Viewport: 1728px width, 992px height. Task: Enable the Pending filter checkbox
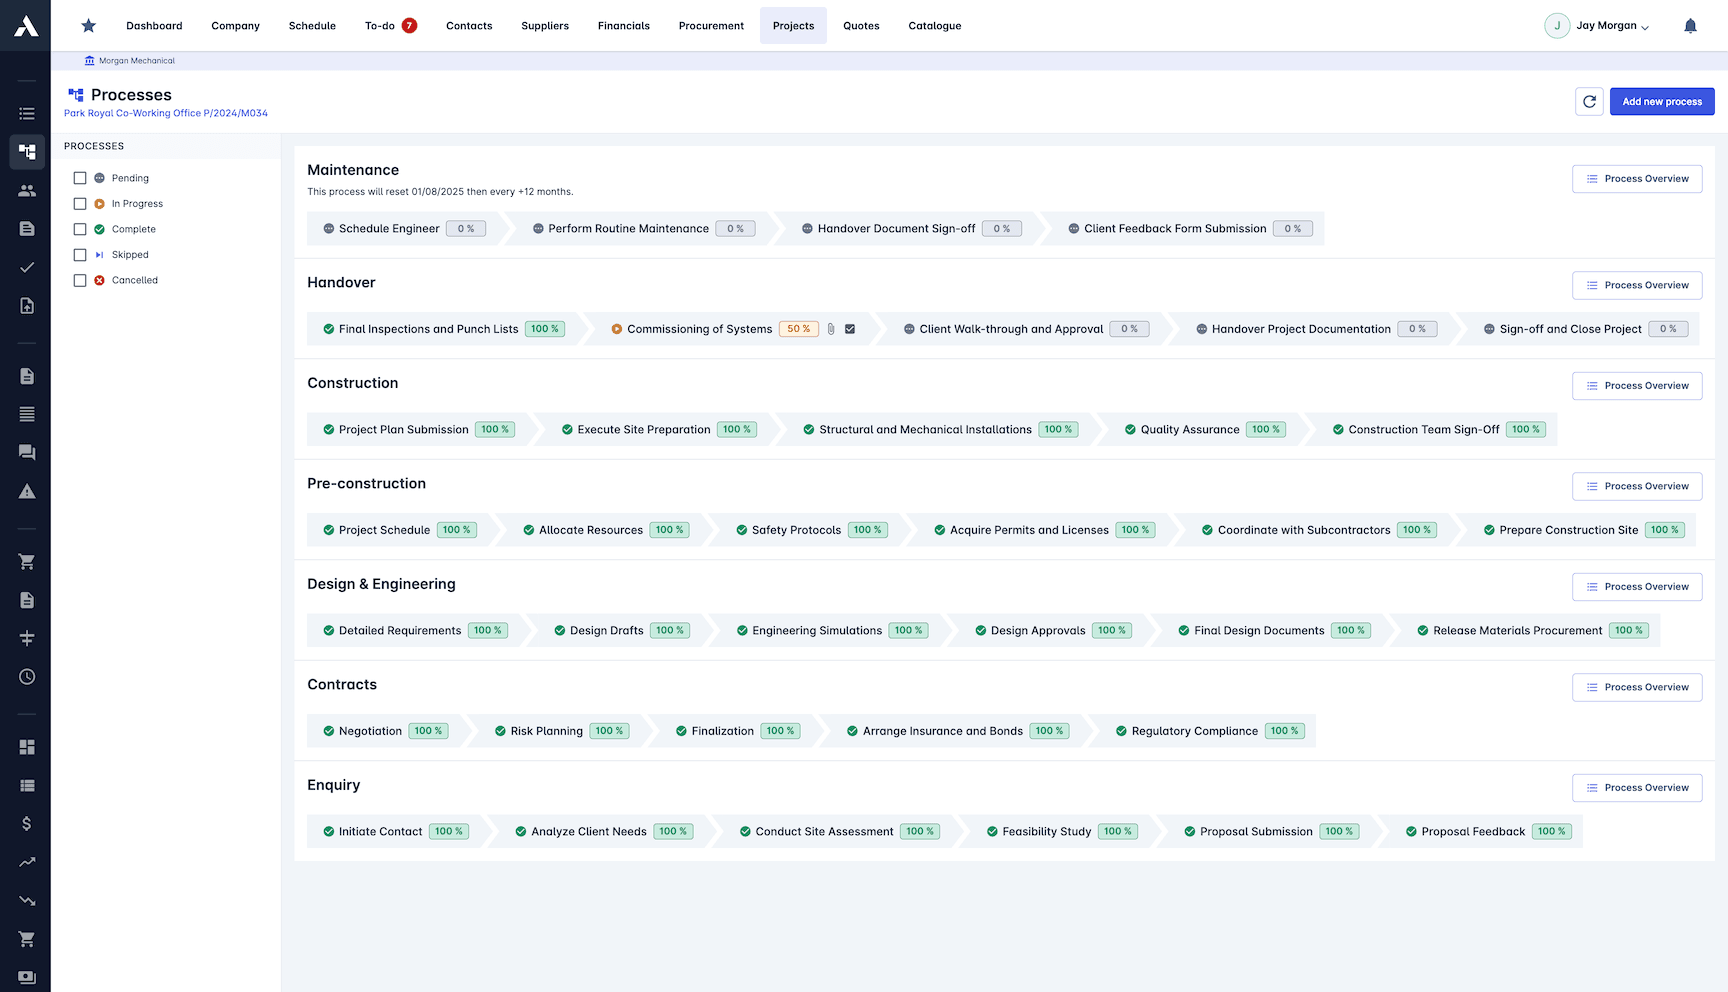(80, 177)
